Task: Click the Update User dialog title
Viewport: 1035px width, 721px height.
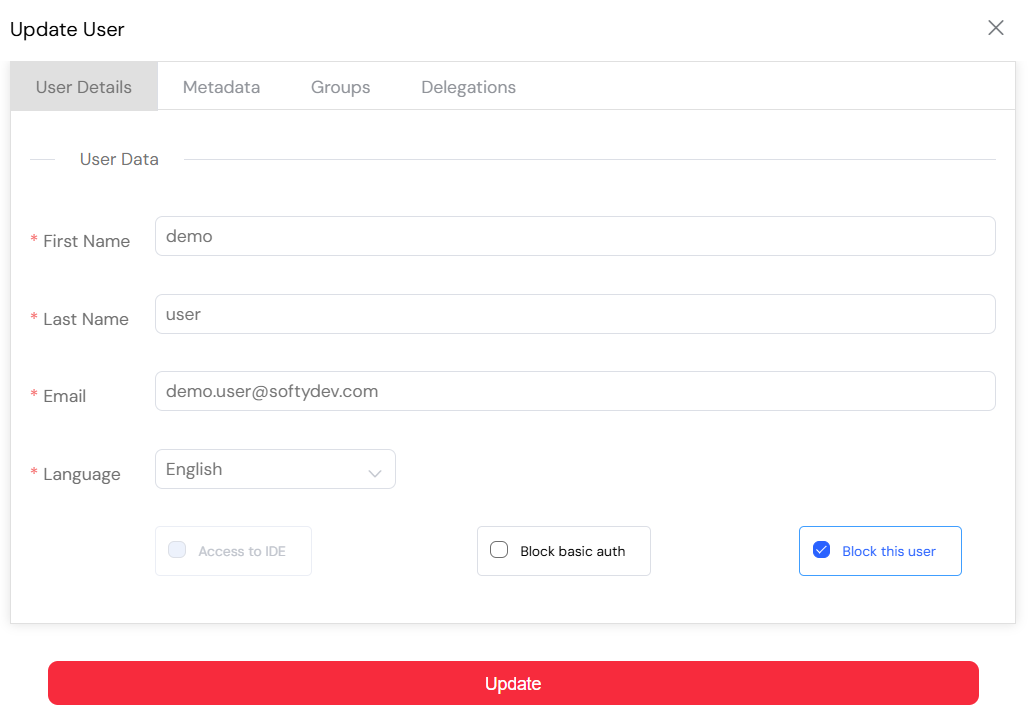Action: click(x=67, y=30)
